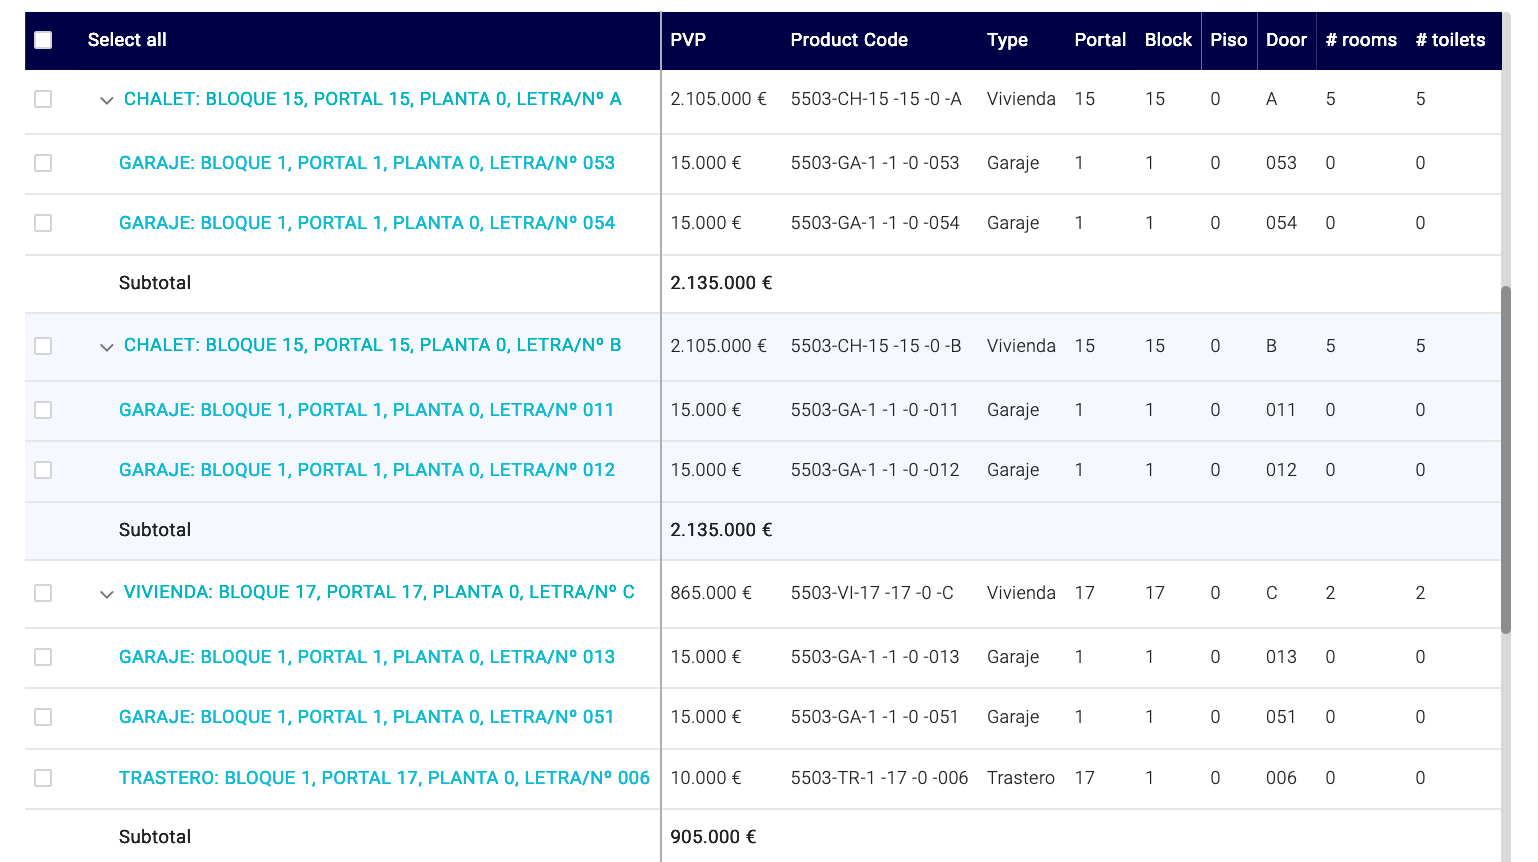
Task: Click the Portal column header
Action: coord(1100,40)
